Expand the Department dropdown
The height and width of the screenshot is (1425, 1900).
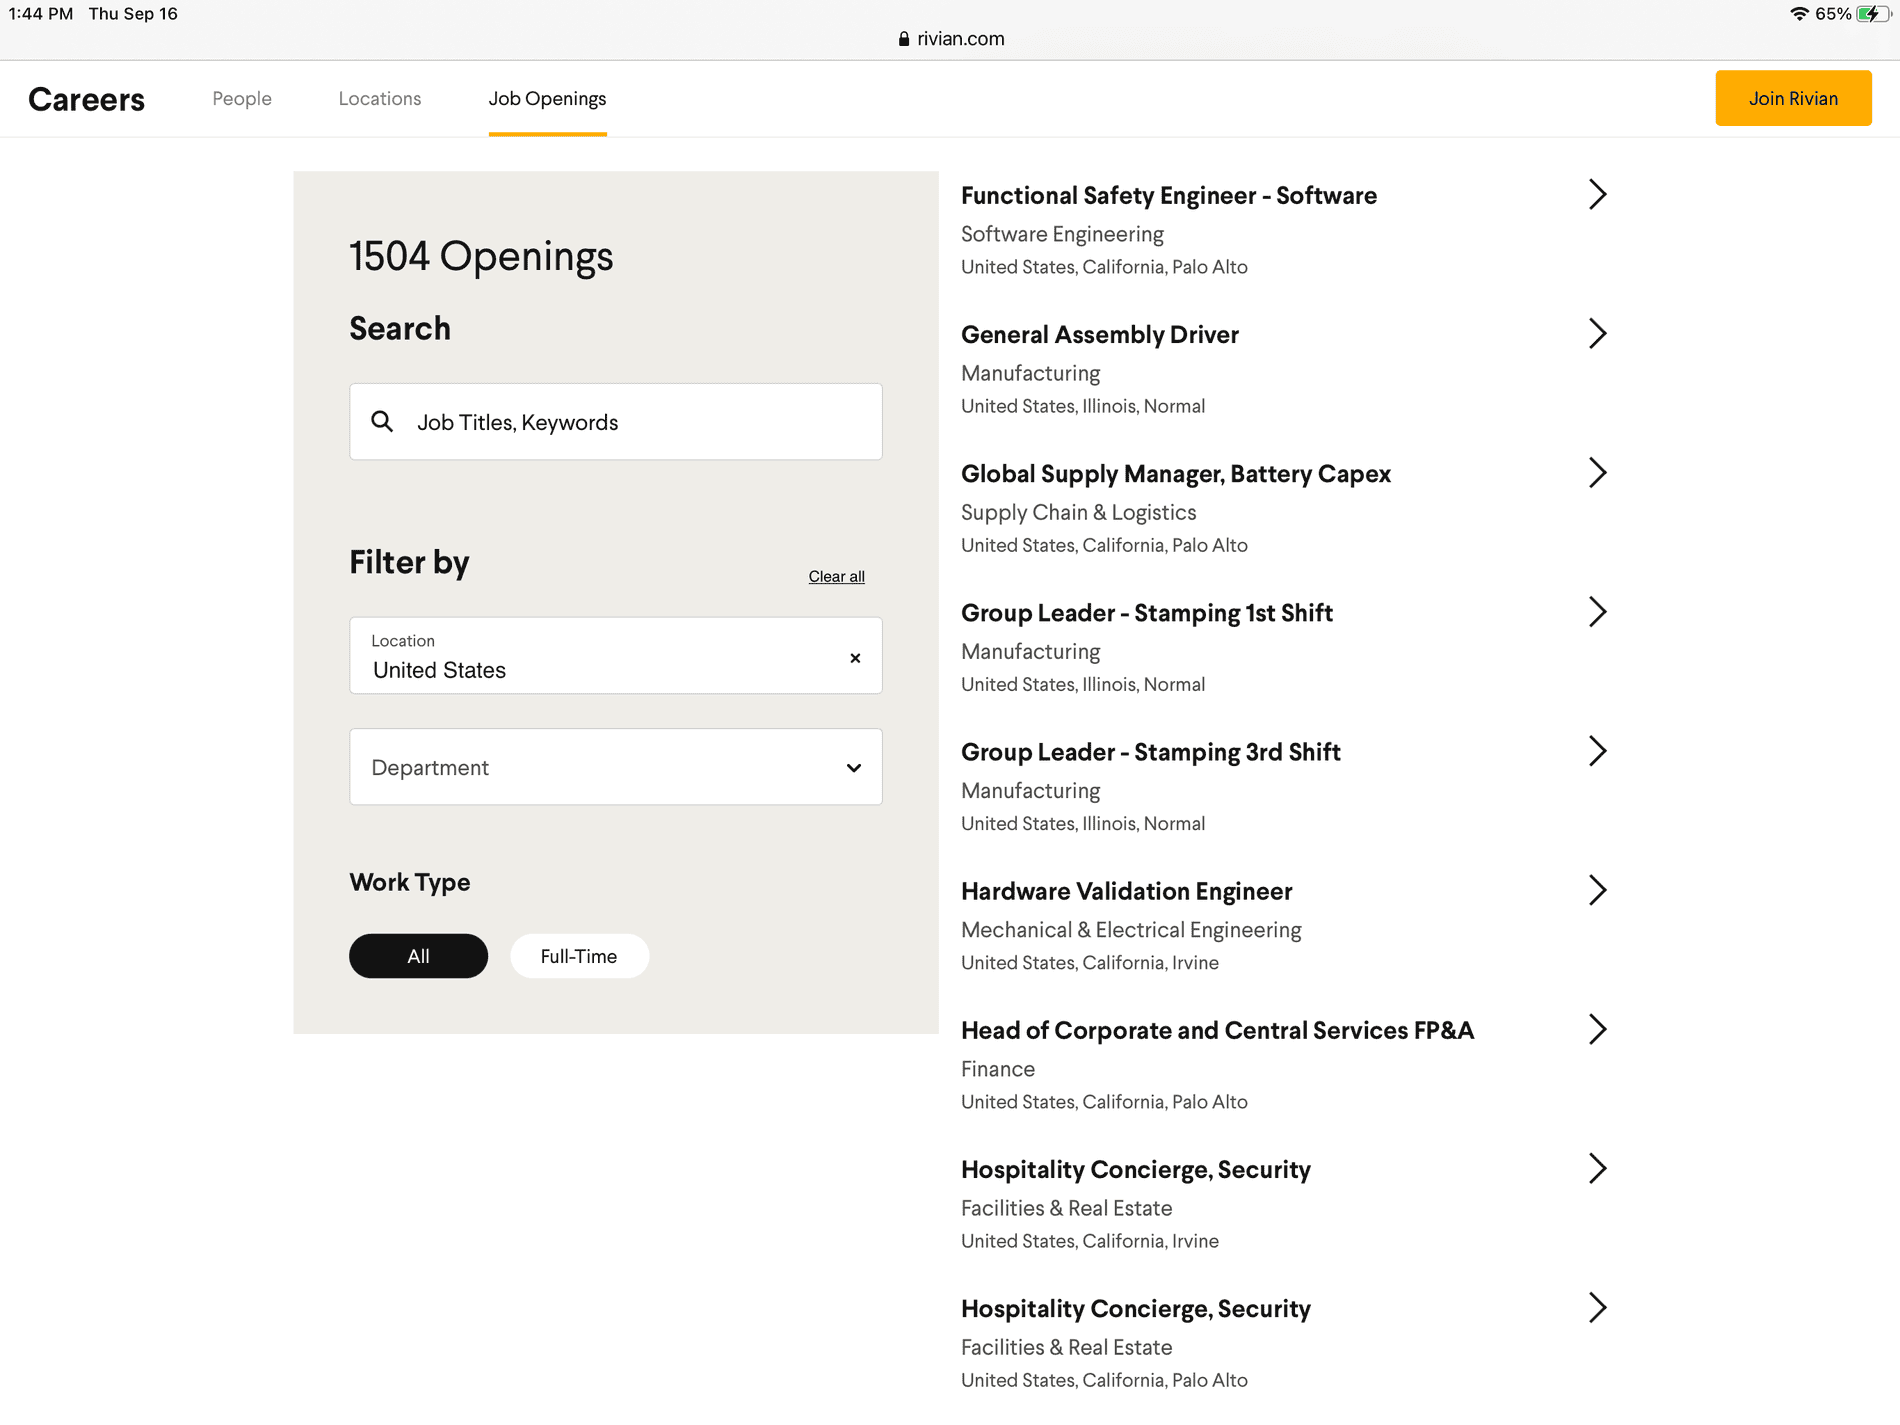[616, 767]
